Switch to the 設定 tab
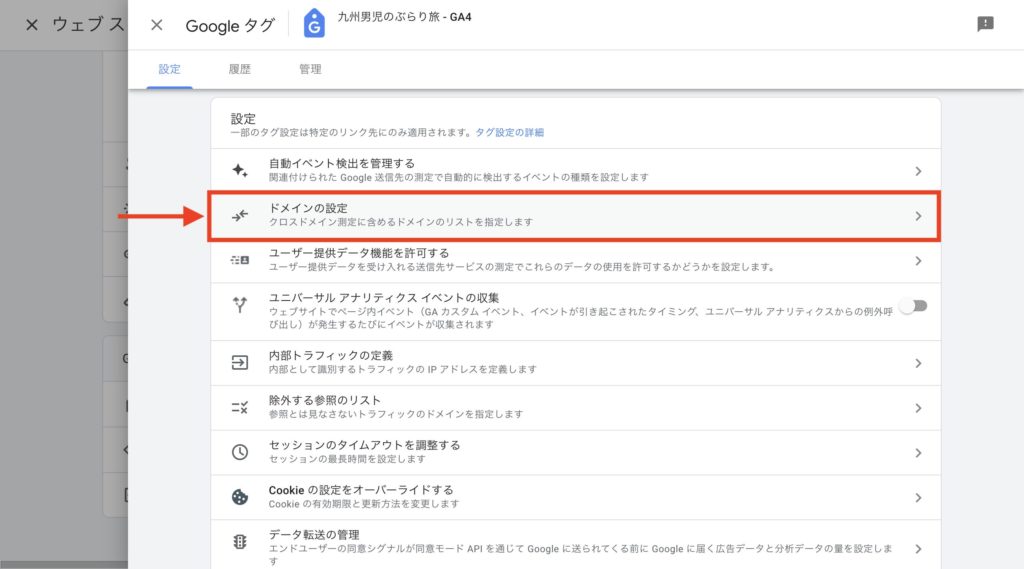 point(169,69)
